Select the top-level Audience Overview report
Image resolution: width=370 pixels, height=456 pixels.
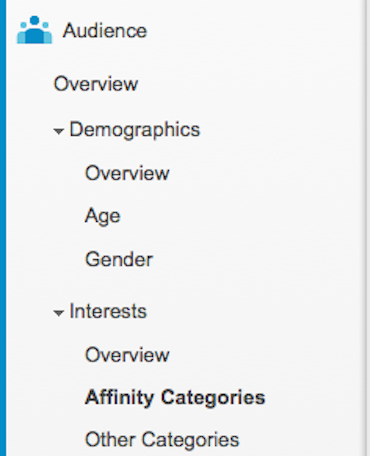96,83
